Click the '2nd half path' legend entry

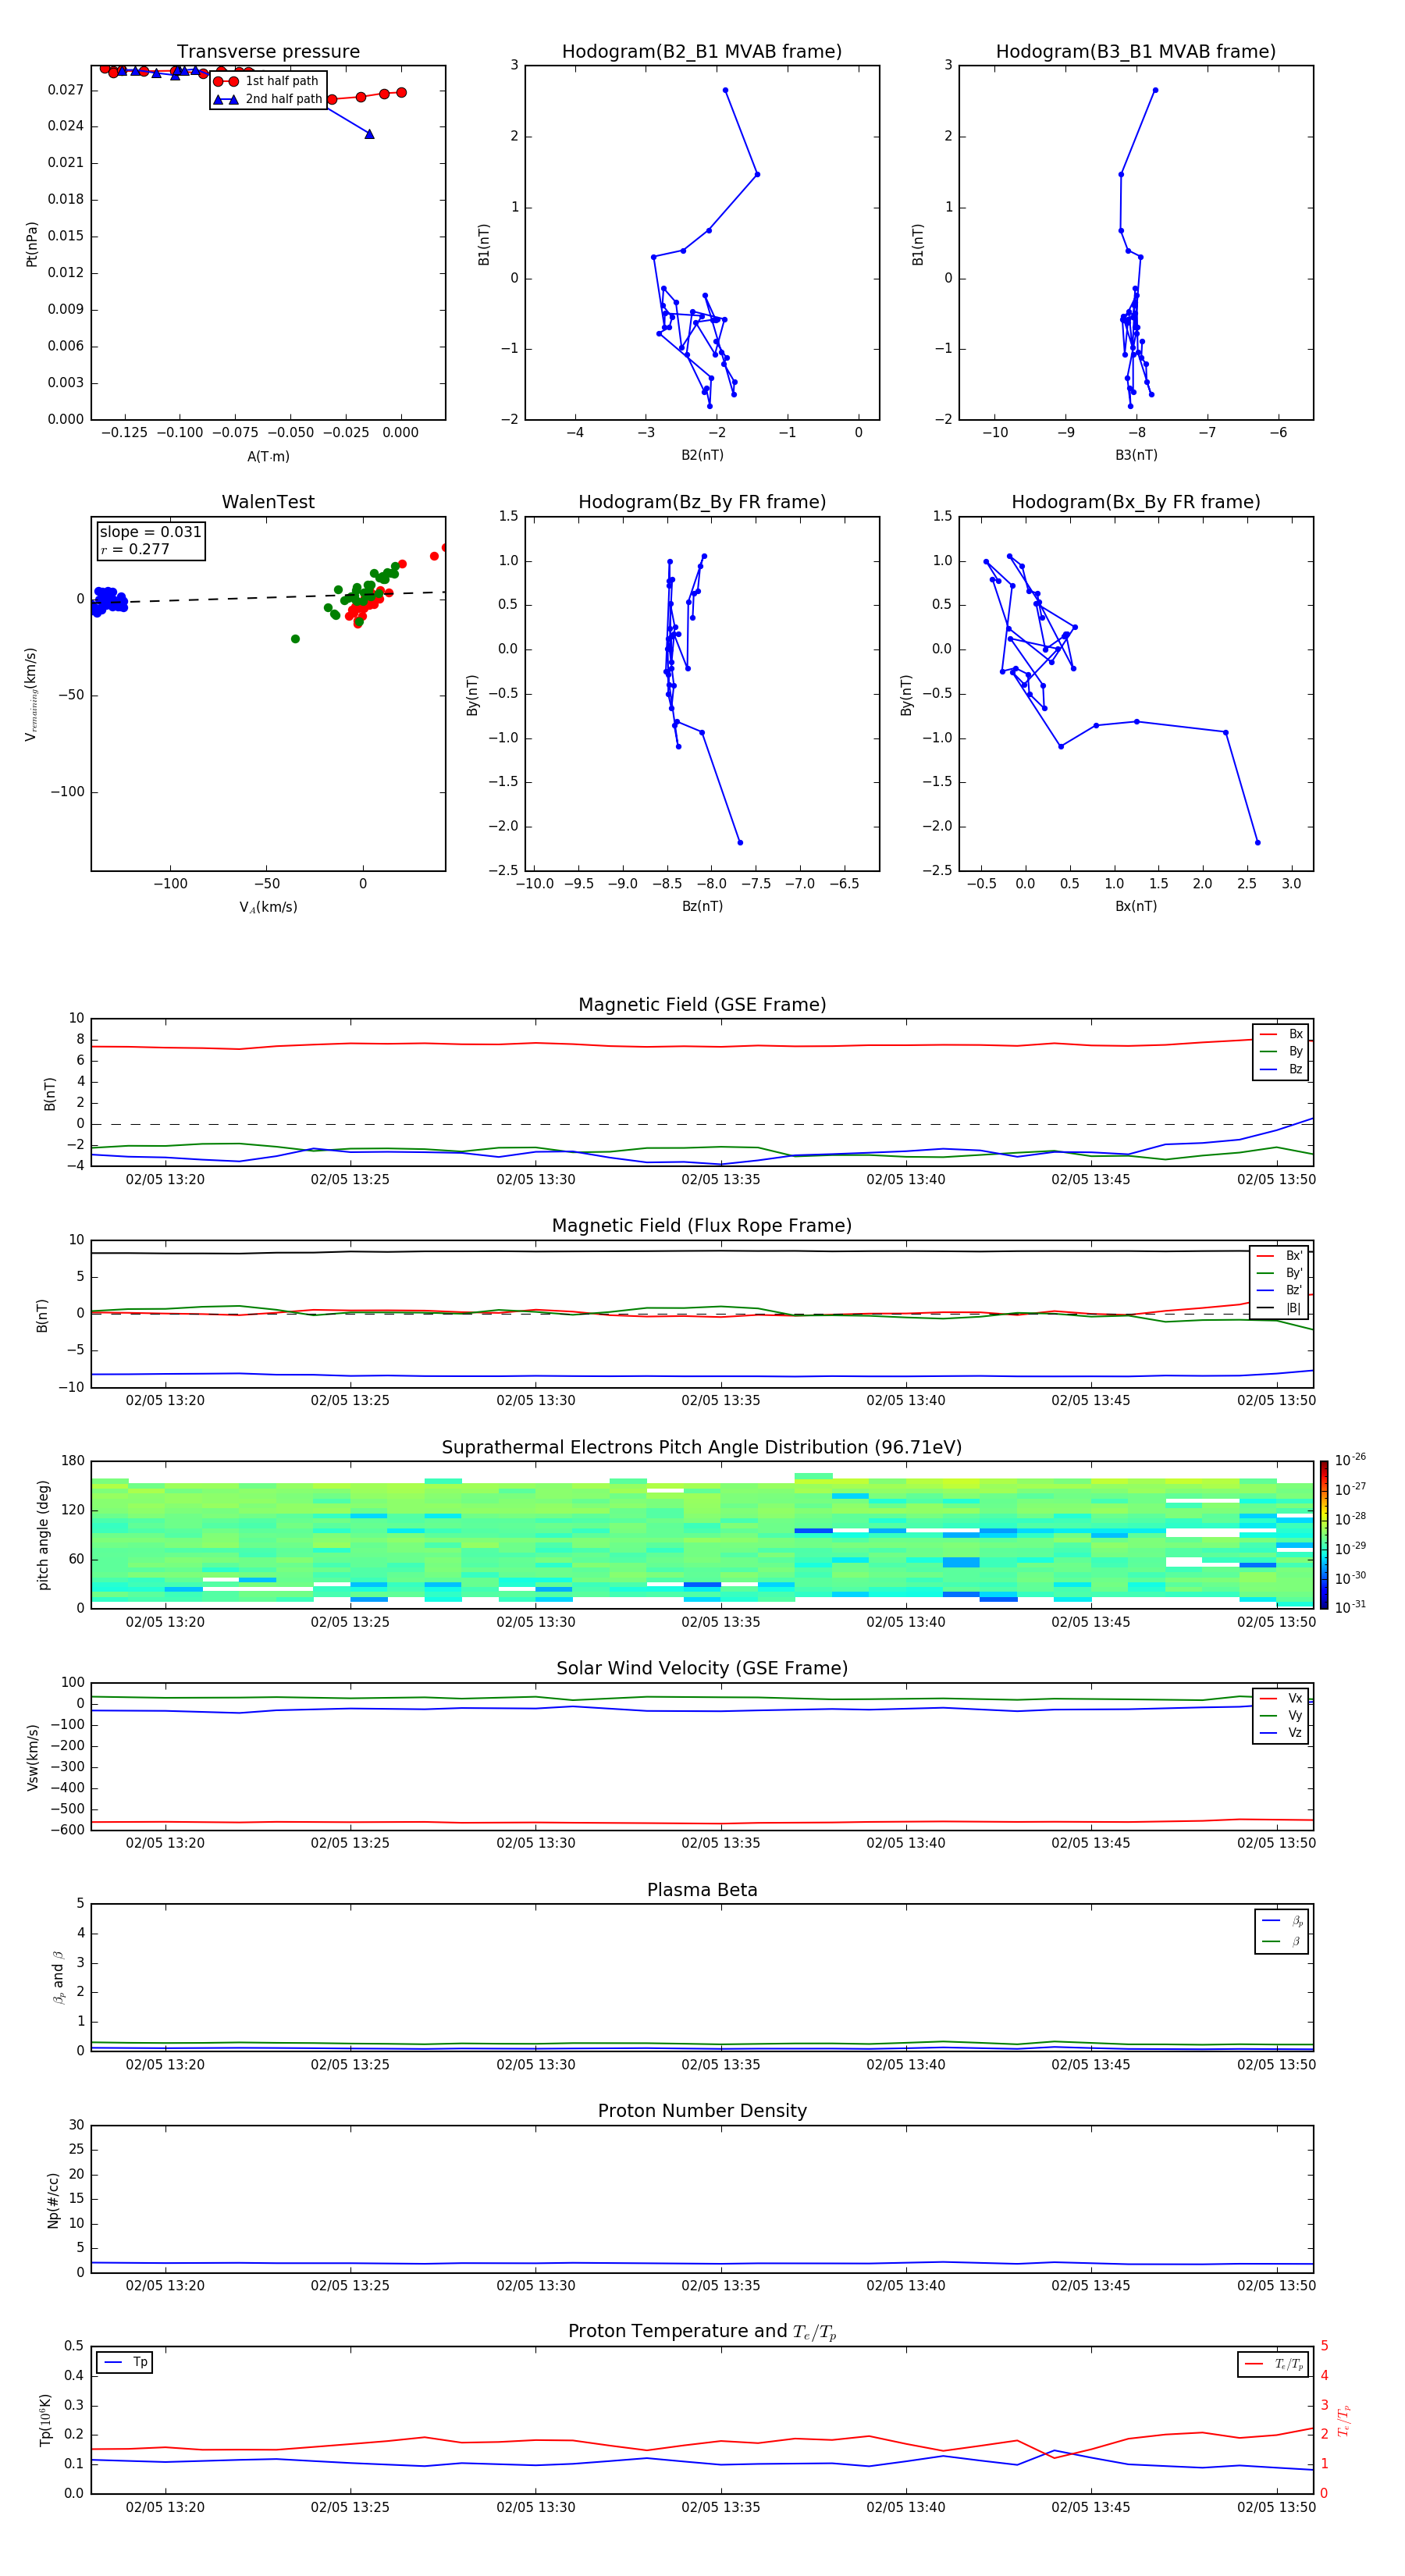[x=268, y=99]
